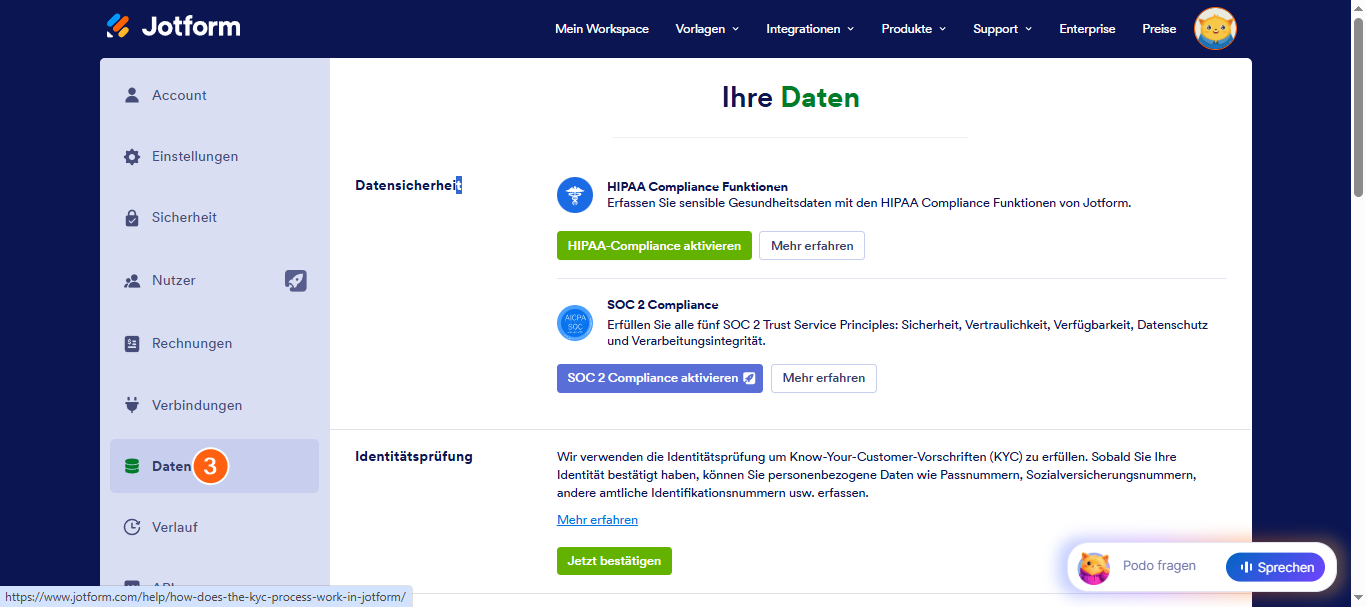
Task: Expand the Vorlagen dropdown
Action: [707, 29]
